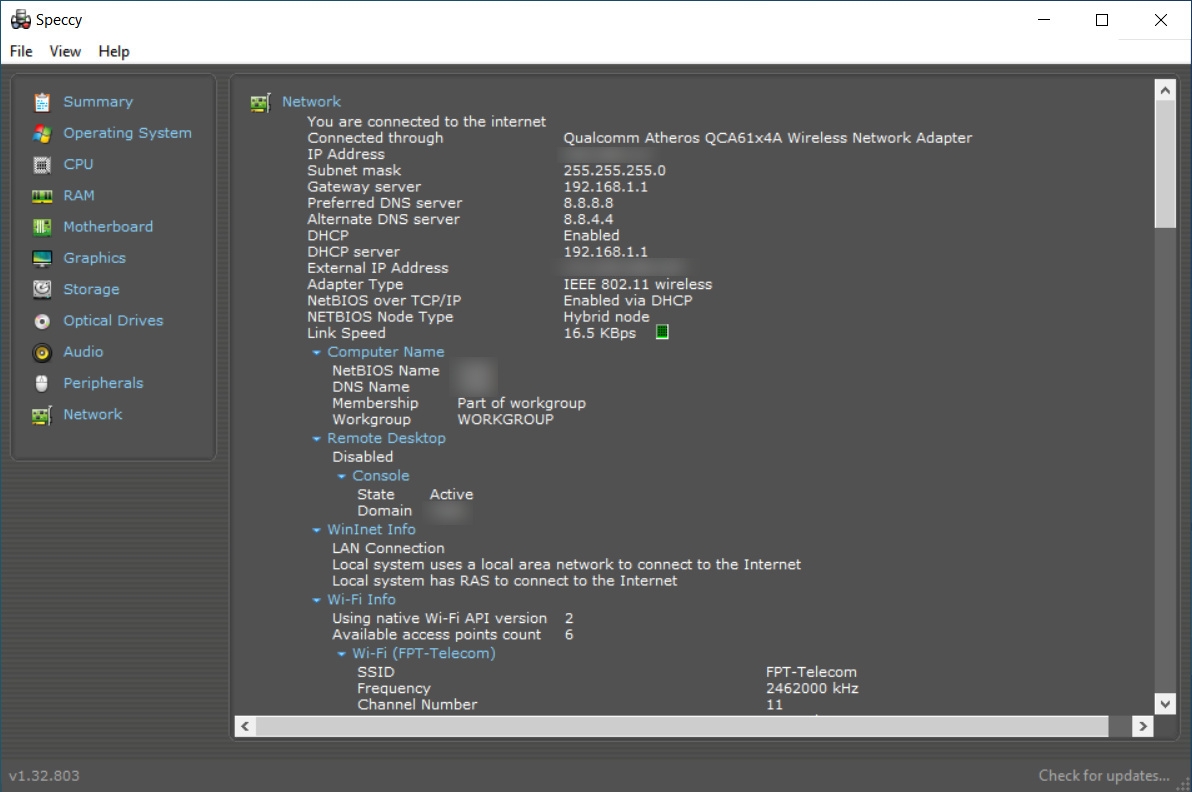Screen dimensions: 1192x792
Task: Click the Frequency value 2462000 kHz
Action: 812,689
